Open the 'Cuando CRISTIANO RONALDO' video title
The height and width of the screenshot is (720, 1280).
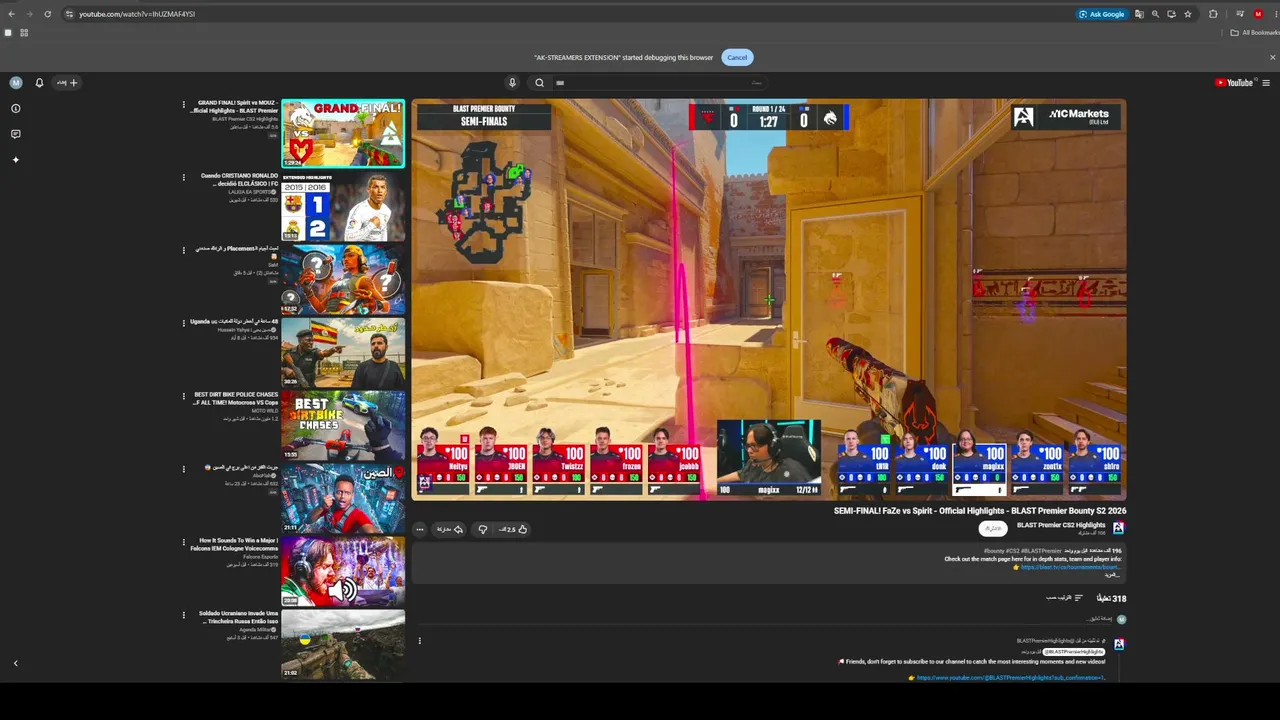click(239, 179)
